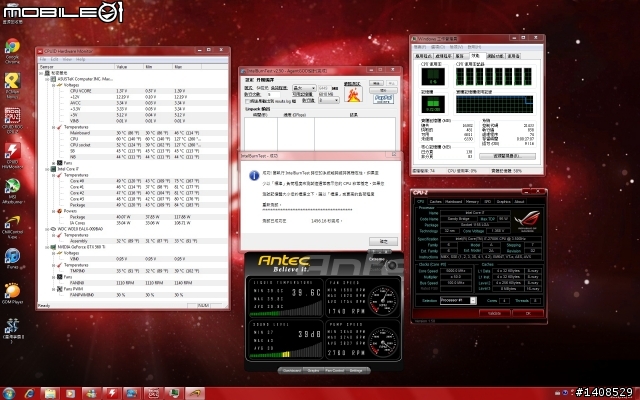The image size is (640, 400).
Task: Click the flame stress-test icon in IntelBurnTest
Action: pyautogui.click(x=353, y=94)
